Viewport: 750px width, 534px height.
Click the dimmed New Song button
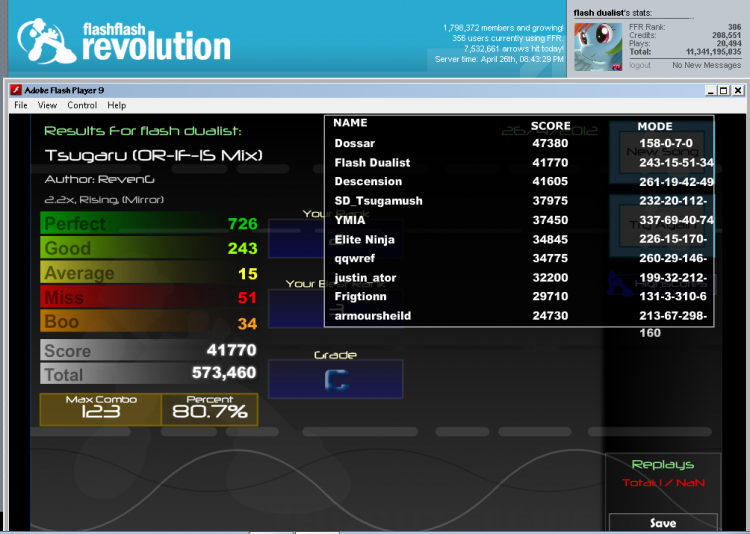662,151
